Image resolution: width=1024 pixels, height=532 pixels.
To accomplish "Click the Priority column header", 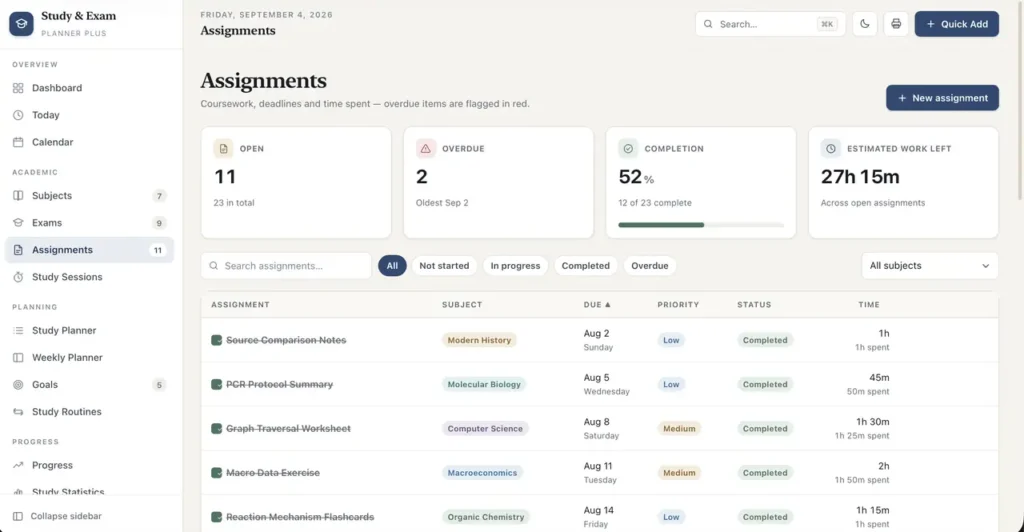I will coord(678,305).
